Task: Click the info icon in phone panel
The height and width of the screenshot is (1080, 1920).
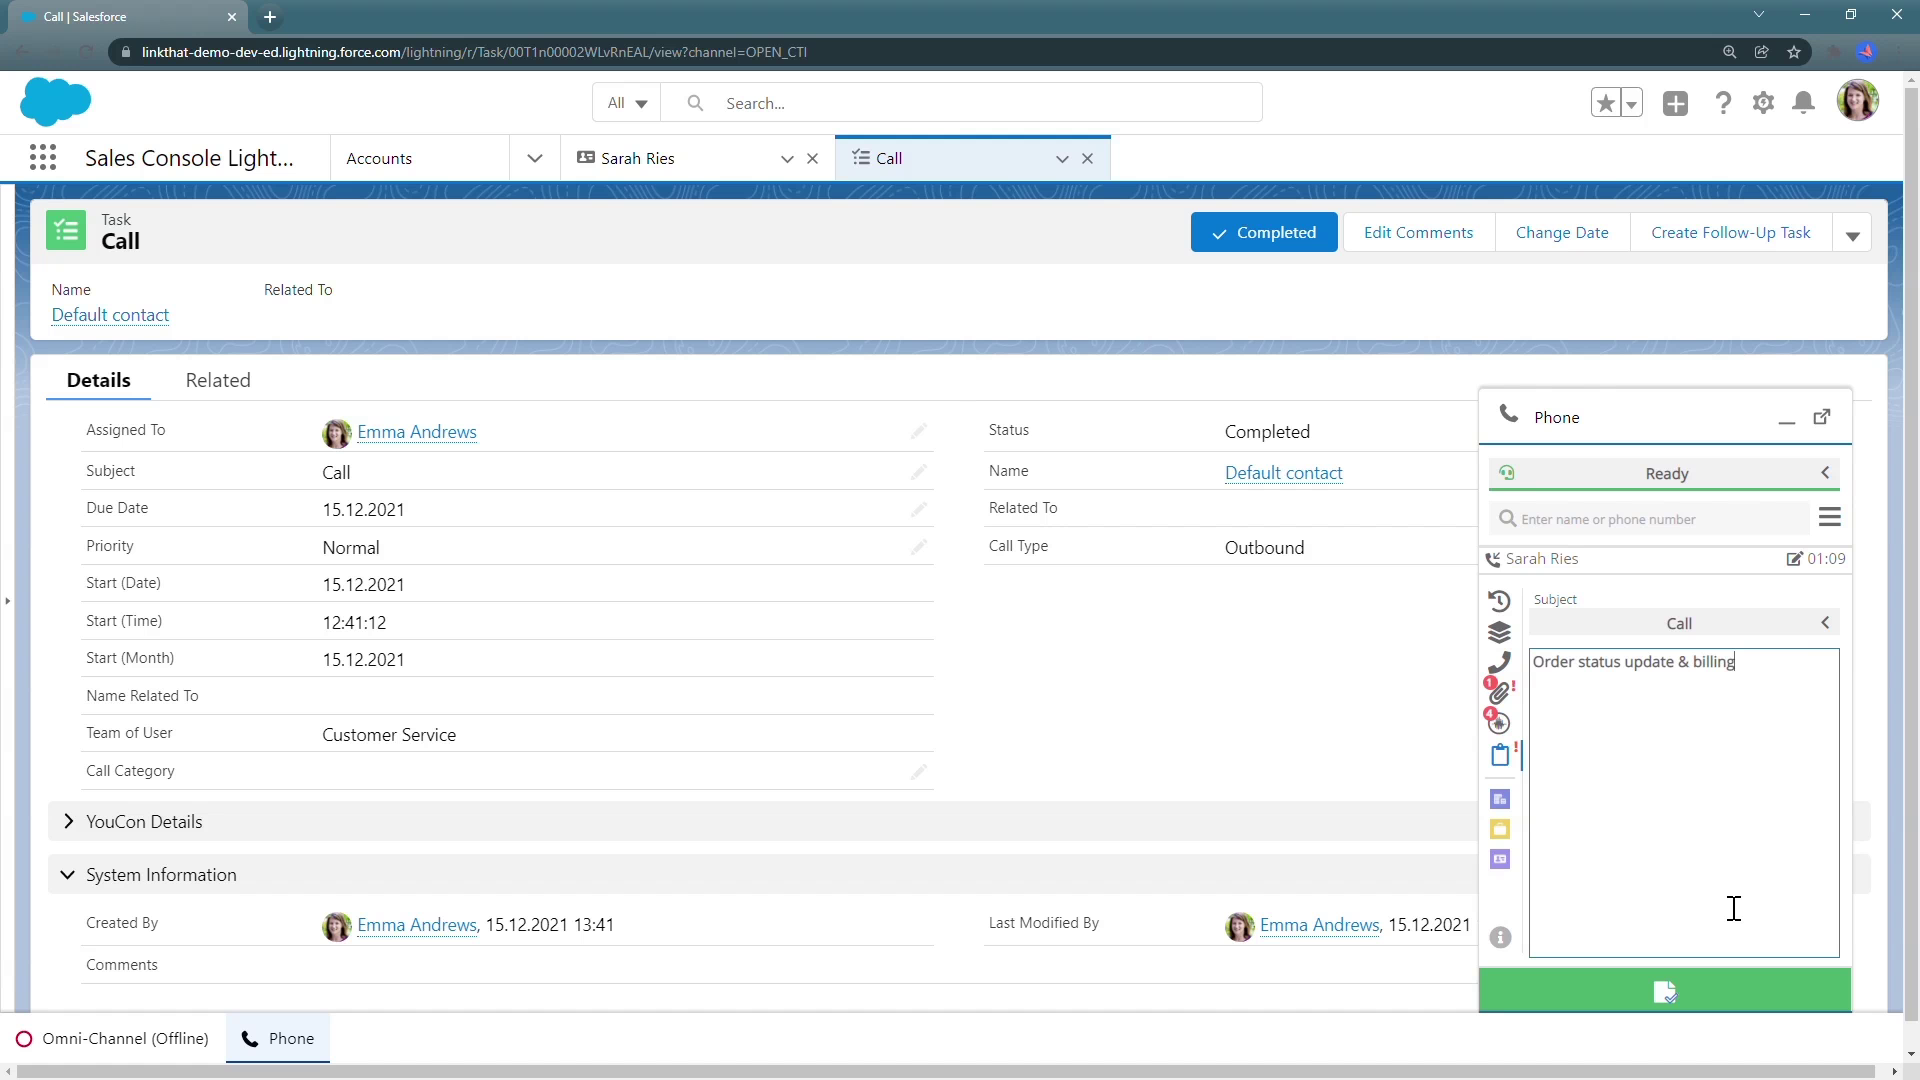Action: [1500, 937]
